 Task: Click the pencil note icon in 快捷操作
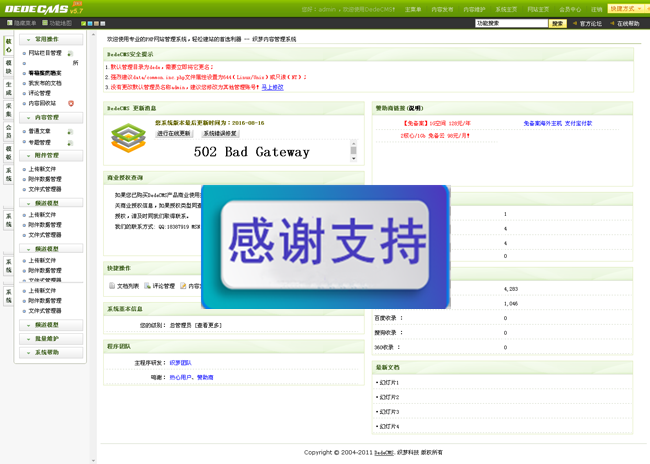pyautogui.click(x=183, y=286)
